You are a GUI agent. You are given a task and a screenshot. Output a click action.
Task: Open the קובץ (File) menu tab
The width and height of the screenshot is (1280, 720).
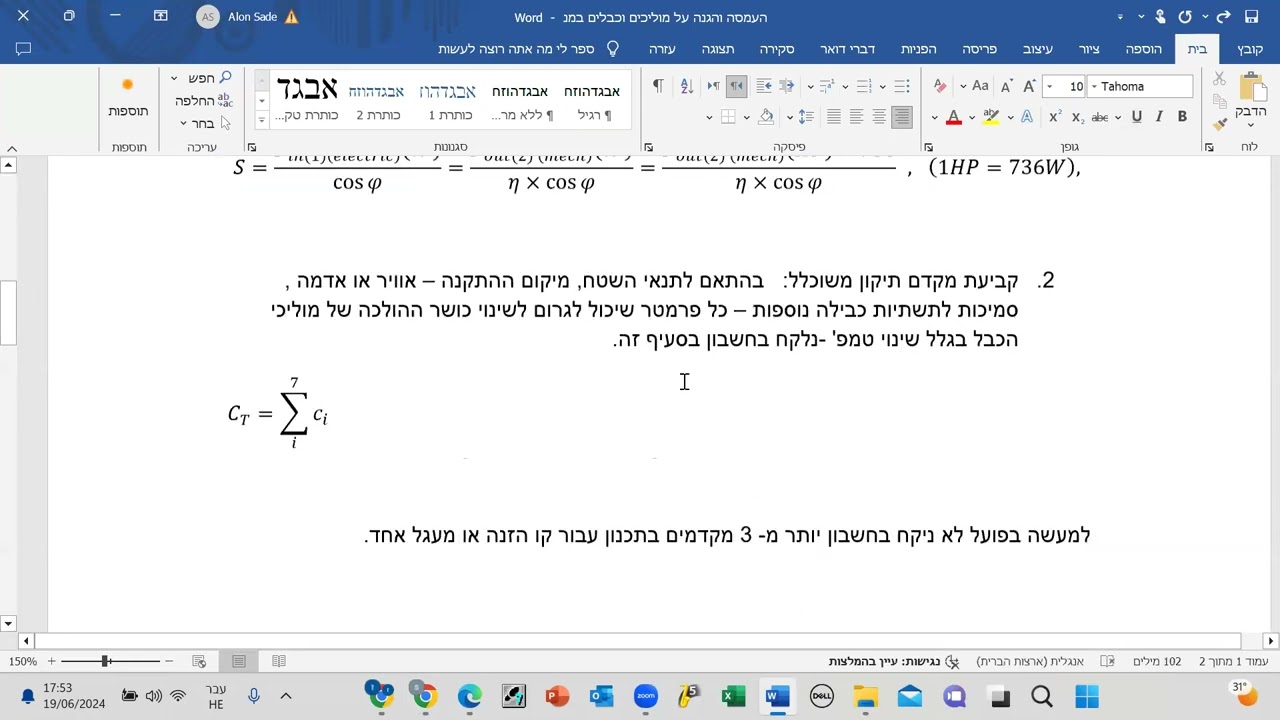point(1250,49)
